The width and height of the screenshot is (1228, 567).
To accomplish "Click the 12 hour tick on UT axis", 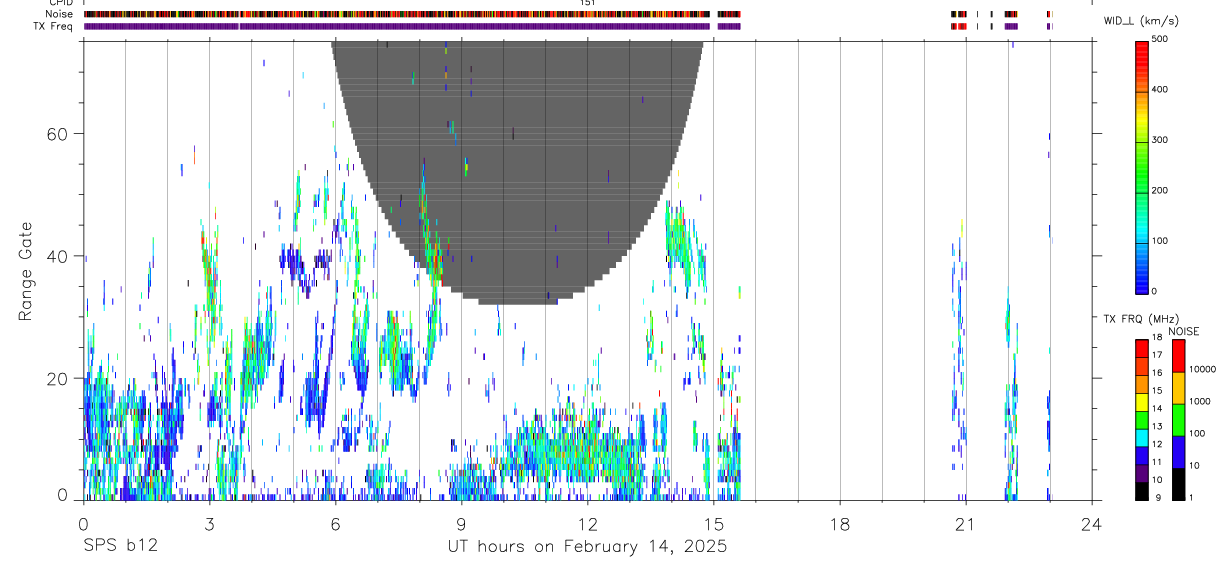I will (x=587, y=523).
